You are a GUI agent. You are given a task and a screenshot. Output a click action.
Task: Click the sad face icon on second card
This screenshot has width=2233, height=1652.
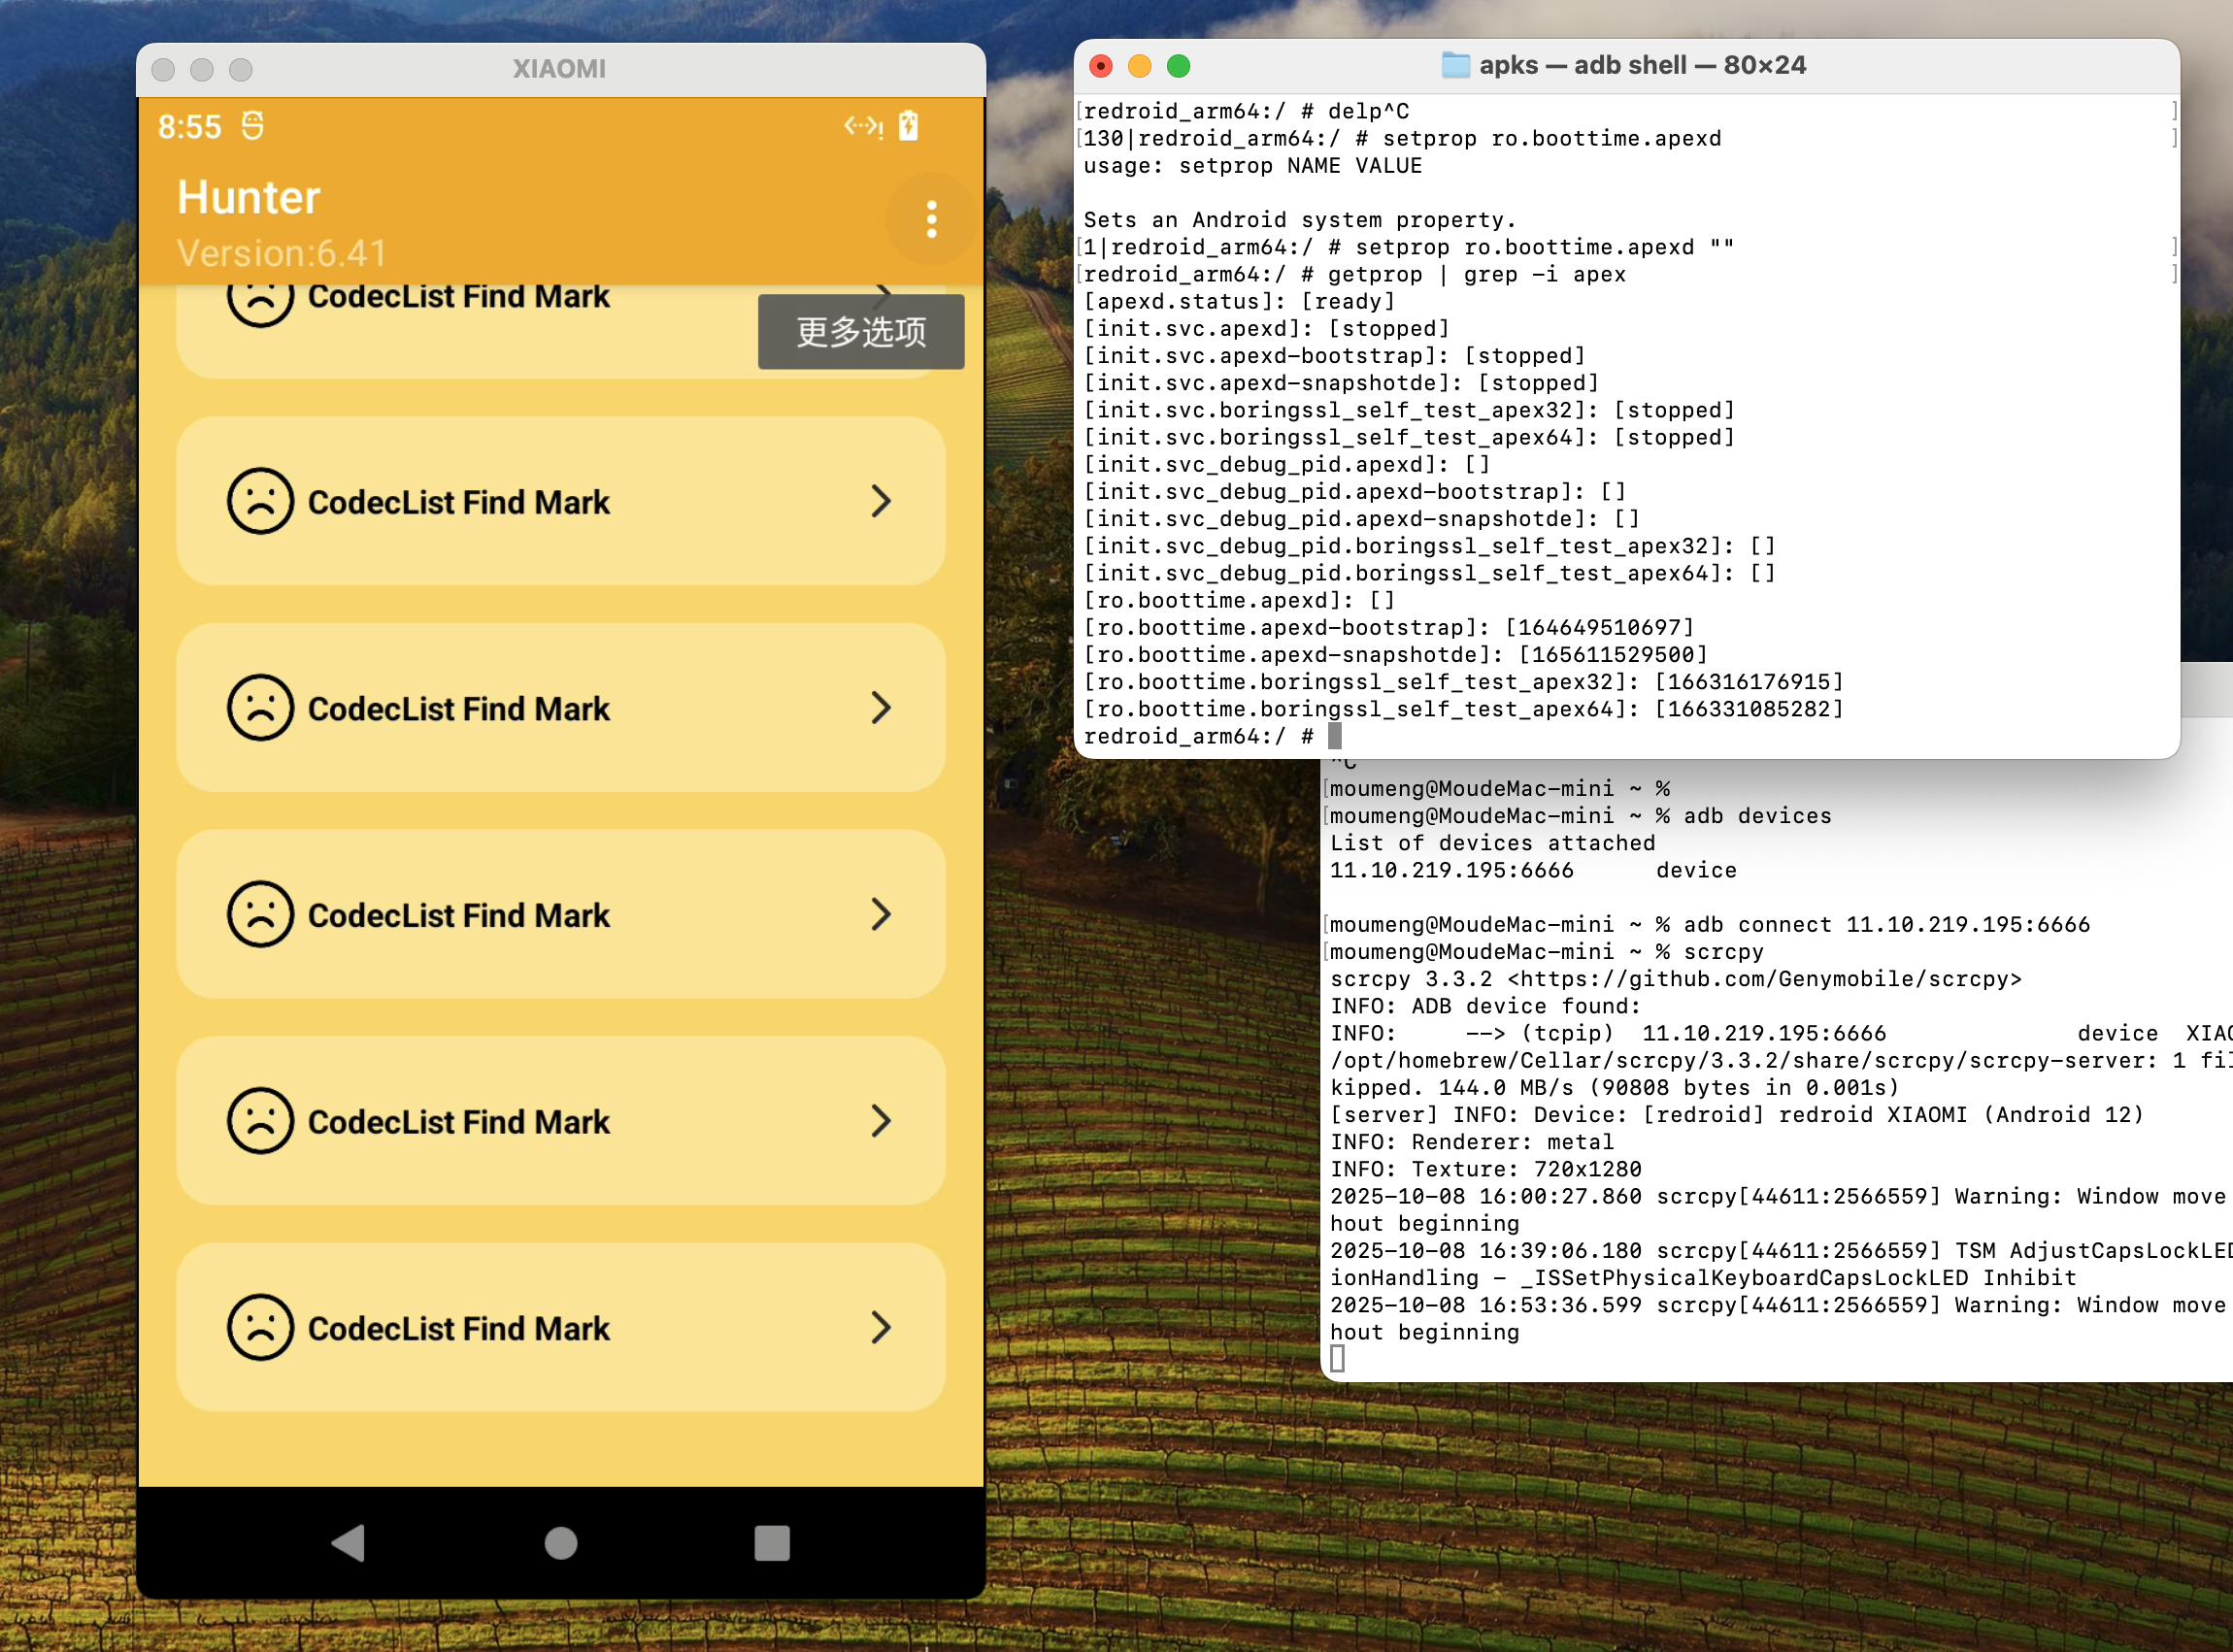coord(260,501)
